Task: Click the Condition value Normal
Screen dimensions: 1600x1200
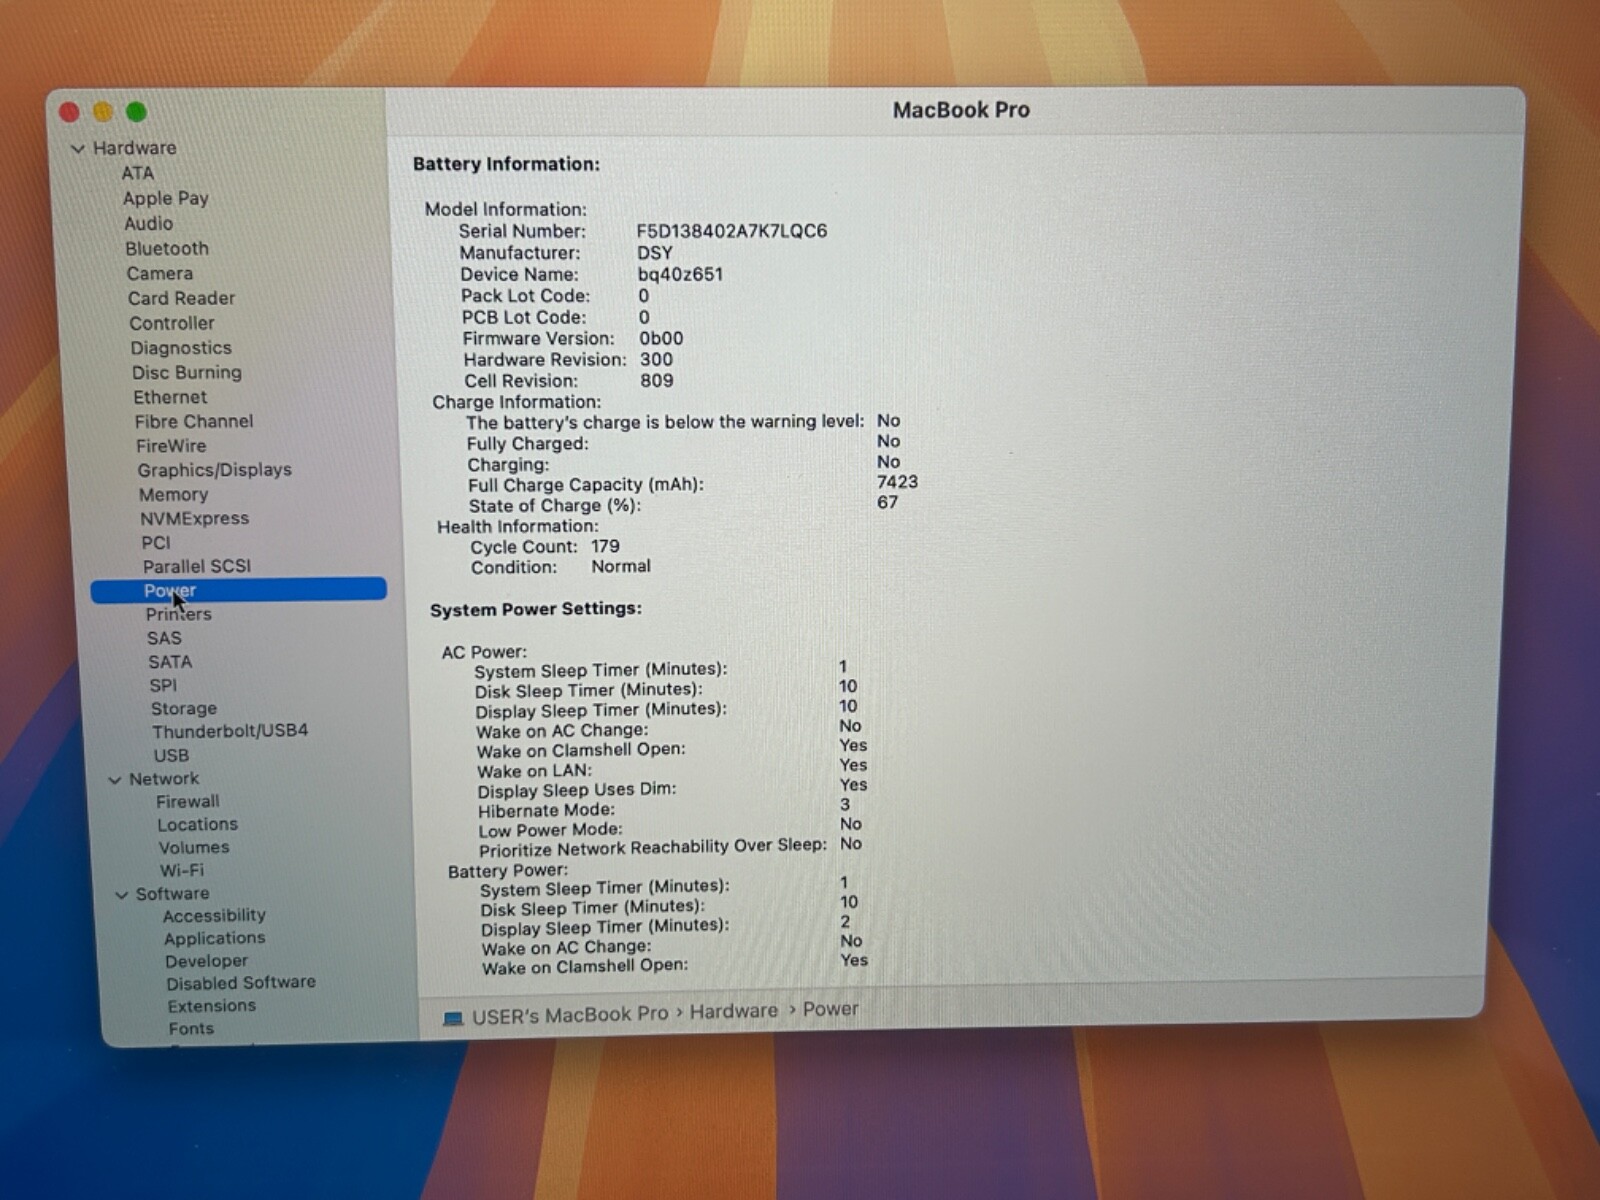Action: [621, 566]
